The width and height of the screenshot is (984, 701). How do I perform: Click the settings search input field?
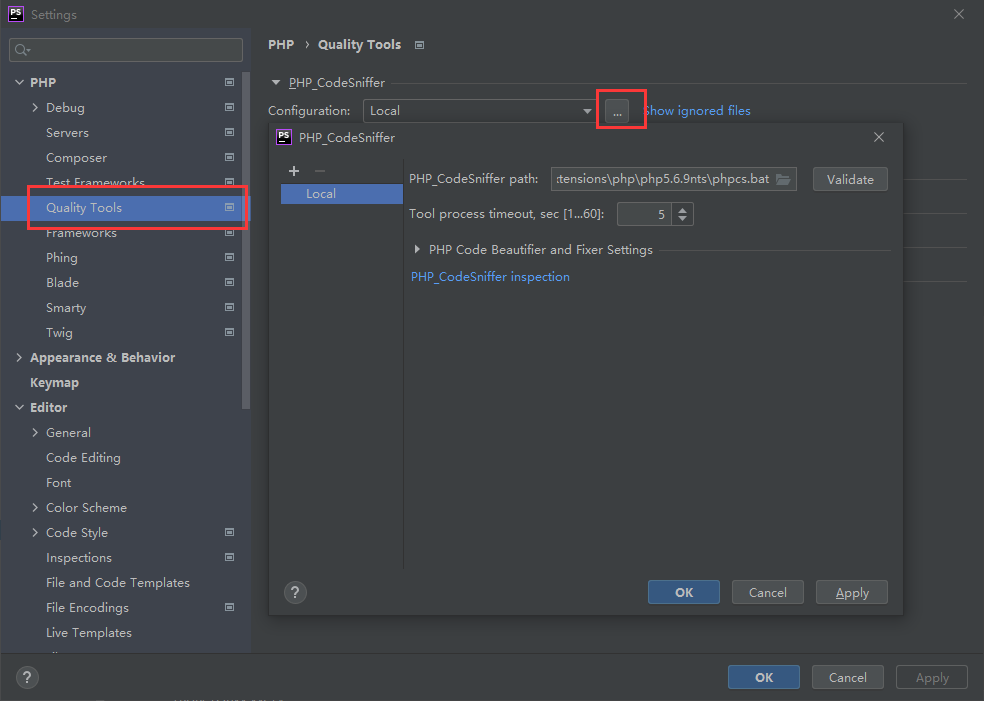point(126,50)
